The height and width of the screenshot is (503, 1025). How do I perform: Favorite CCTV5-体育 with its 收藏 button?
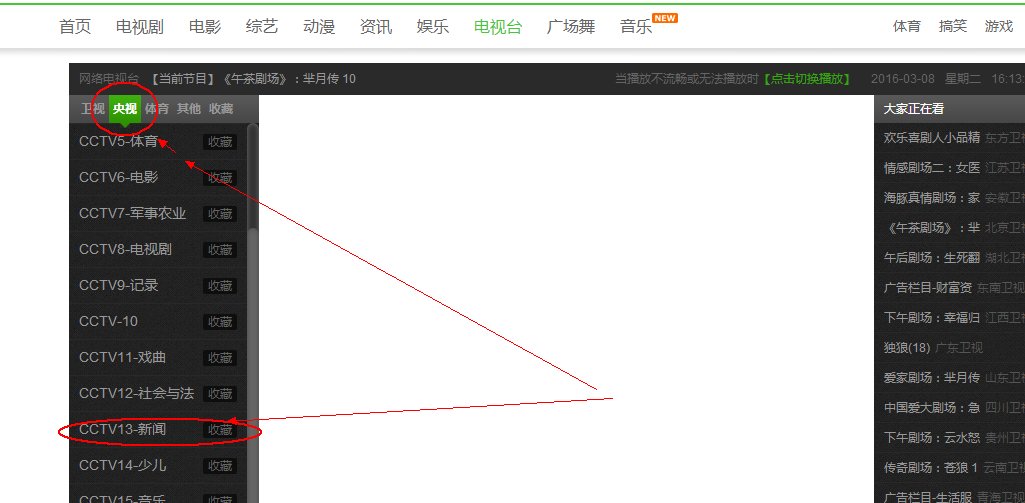coord(220,142)
